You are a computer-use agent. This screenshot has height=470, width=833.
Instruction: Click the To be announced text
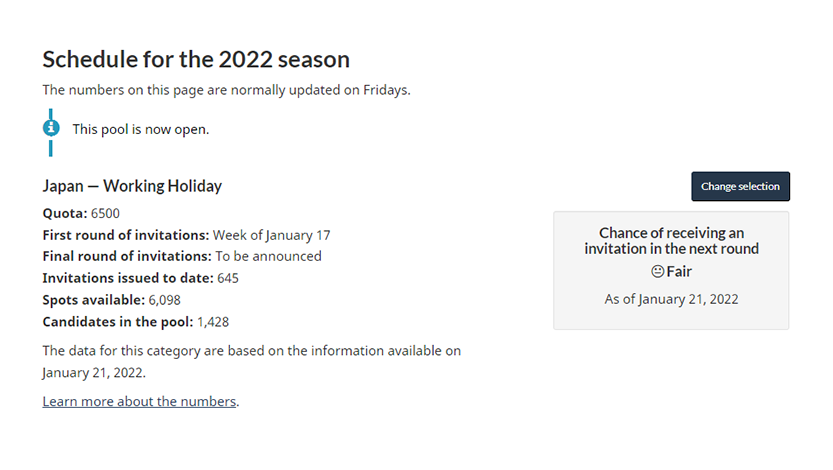click(268, 256)
